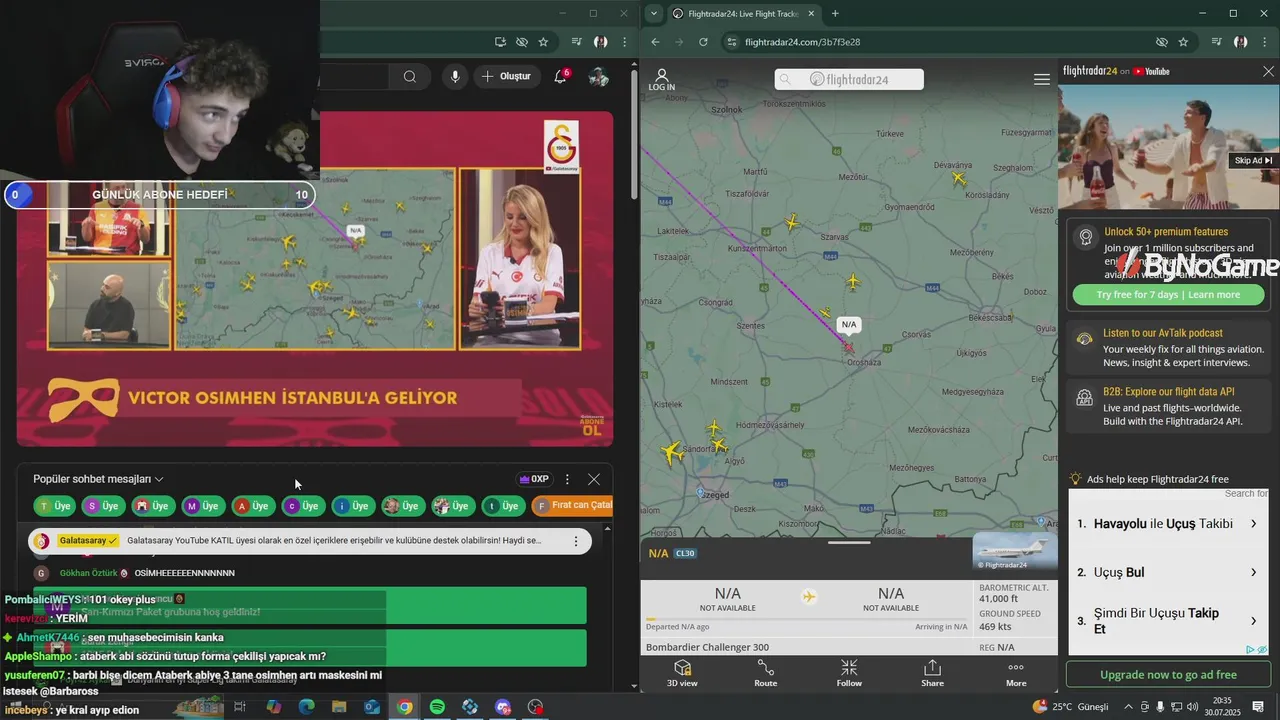The height and width of the screenshot is (720, 1280).
Task: Skip the video ad
Action: click(x=1253, y=160)
